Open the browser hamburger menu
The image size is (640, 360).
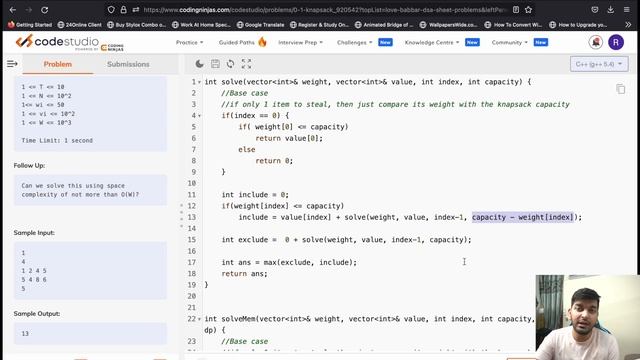tap(627, 10)
